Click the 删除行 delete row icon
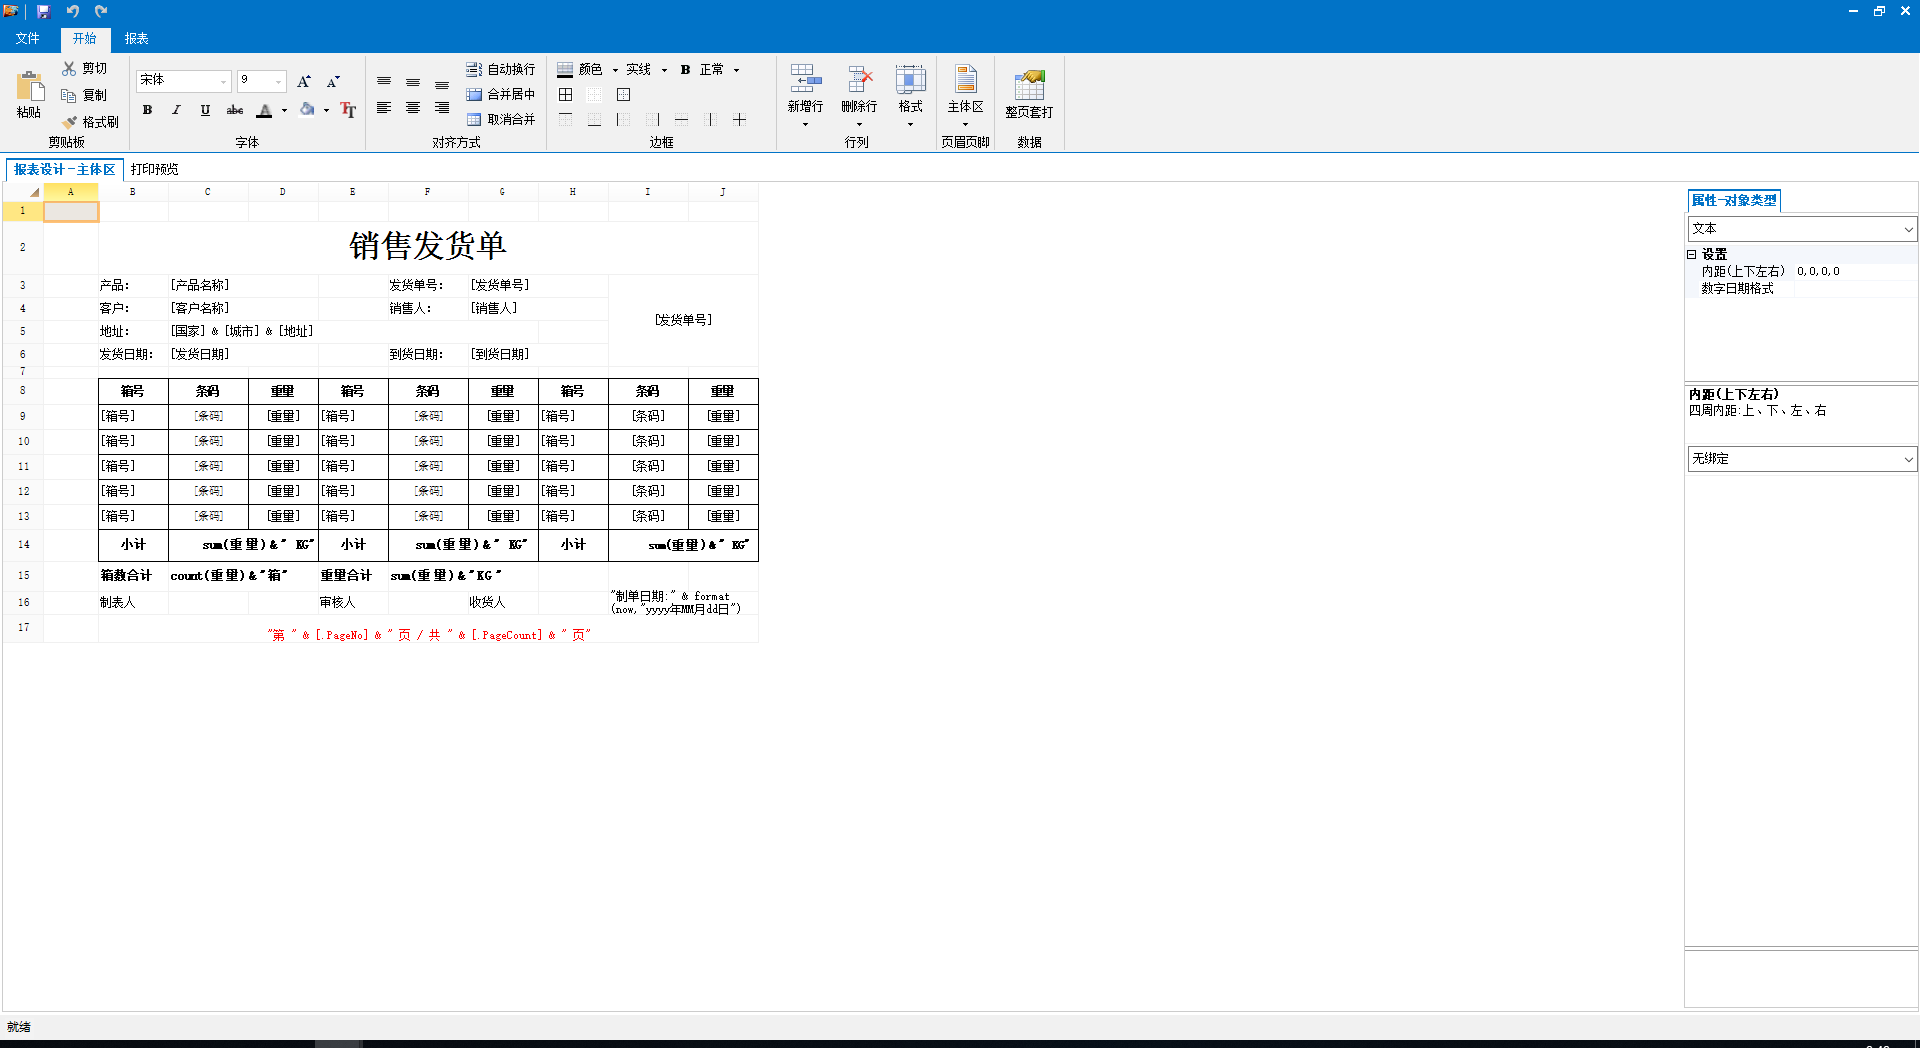Viewport: 1920px width, 1048px height. [x=859, y=80]
